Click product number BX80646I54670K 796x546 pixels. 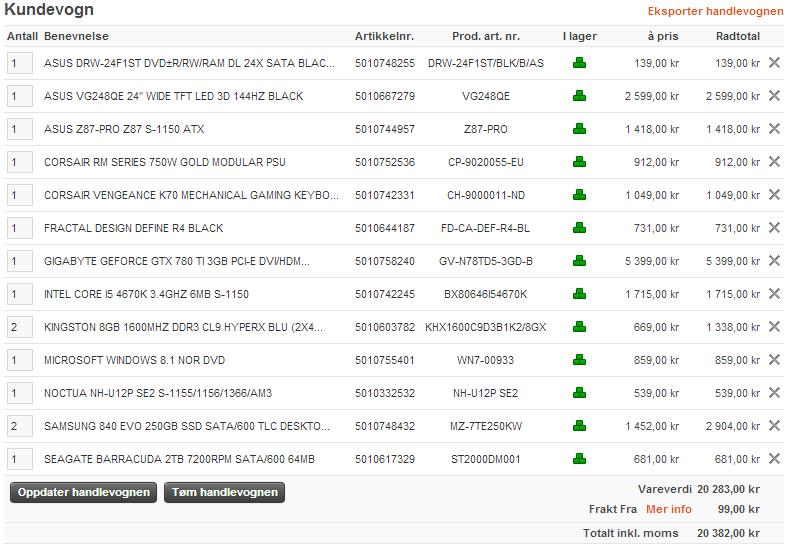(x=486, y=294)
